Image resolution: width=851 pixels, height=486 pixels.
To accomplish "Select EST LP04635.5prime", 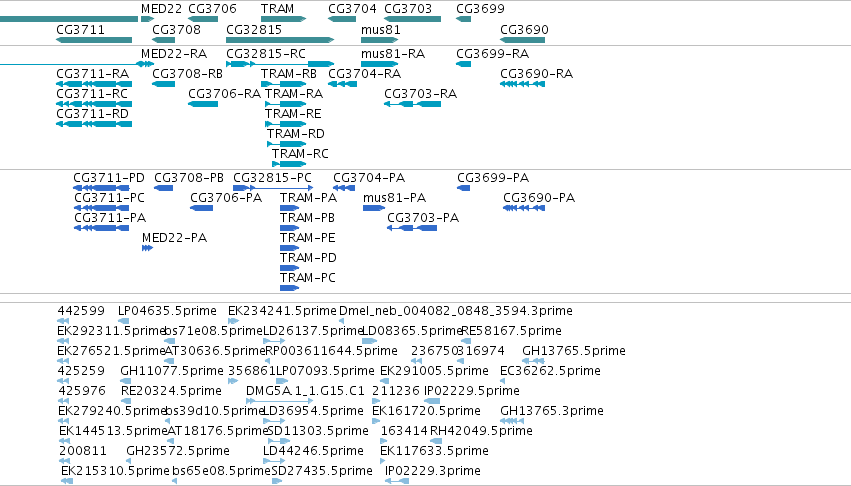I will 167,311.
